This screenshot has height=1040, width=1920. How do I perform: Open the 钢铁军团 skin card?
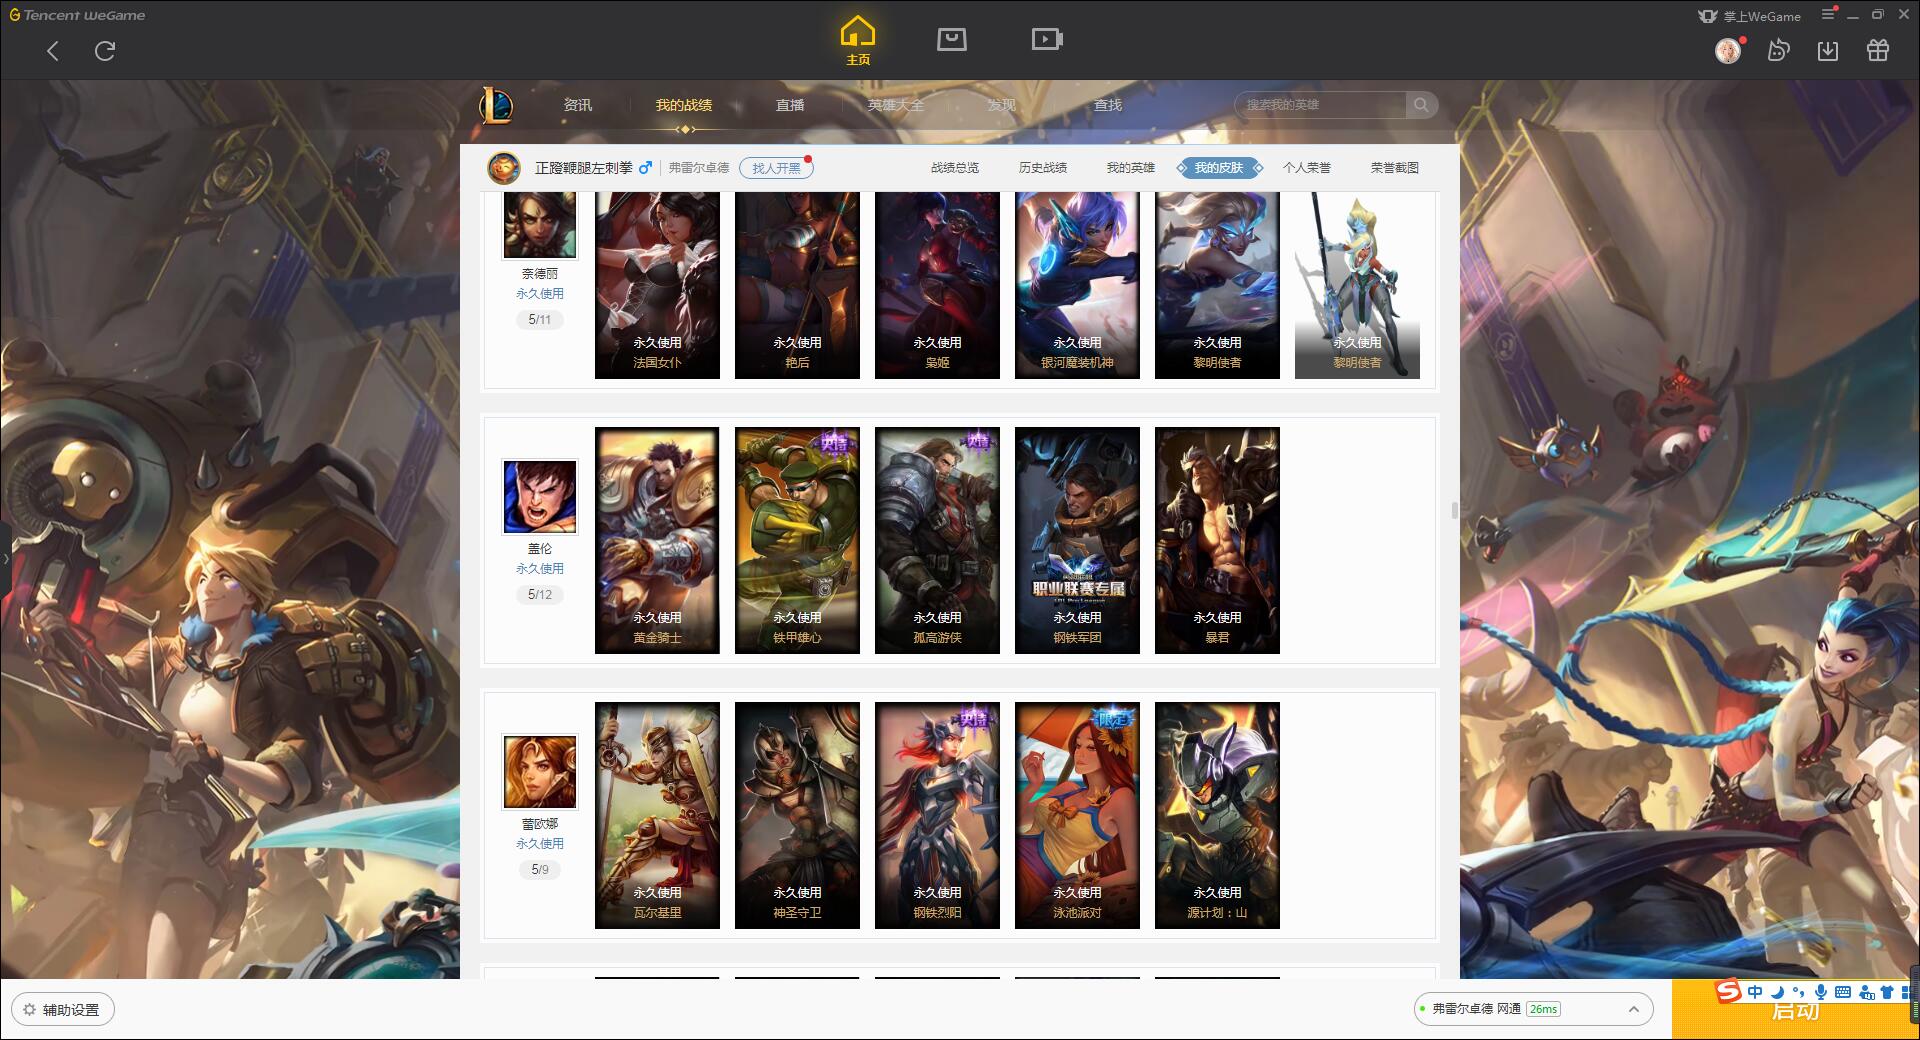point(1077,541)
